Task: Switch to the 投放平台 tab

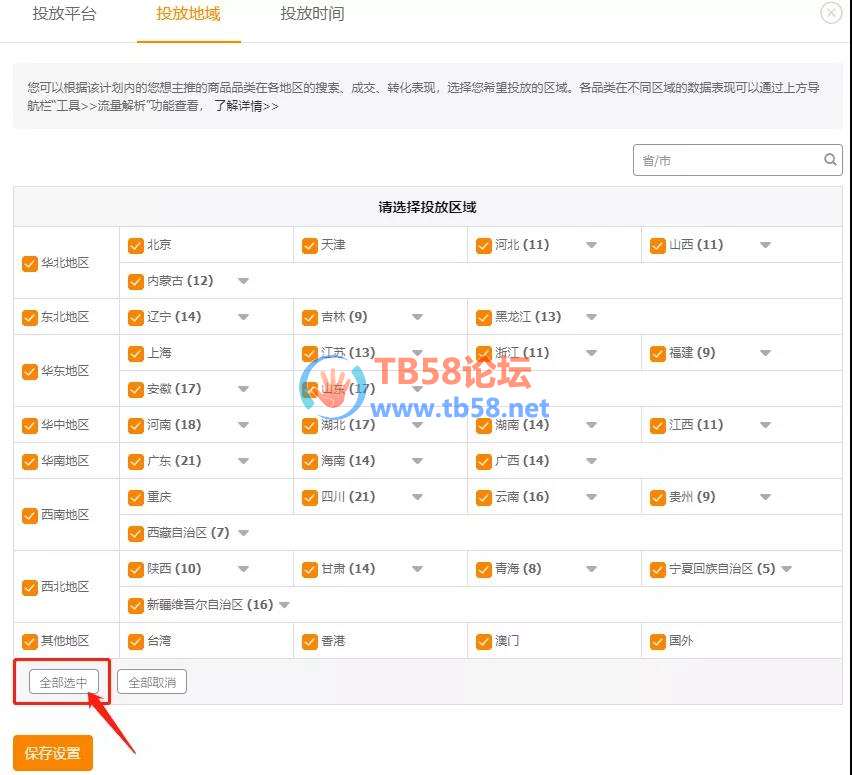Action: point(64,14)
